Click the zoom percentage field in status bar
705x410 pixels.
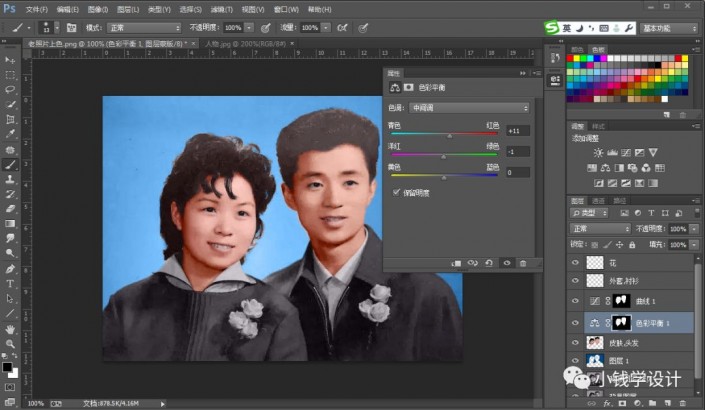click(36, 404)
